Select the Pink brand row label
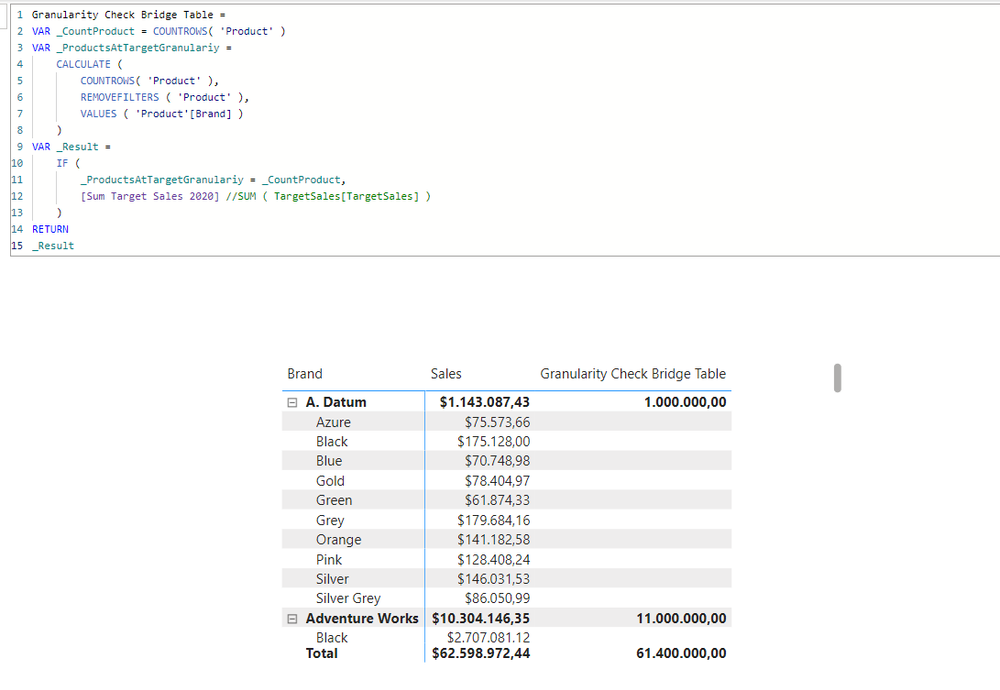 click(328, 559)
